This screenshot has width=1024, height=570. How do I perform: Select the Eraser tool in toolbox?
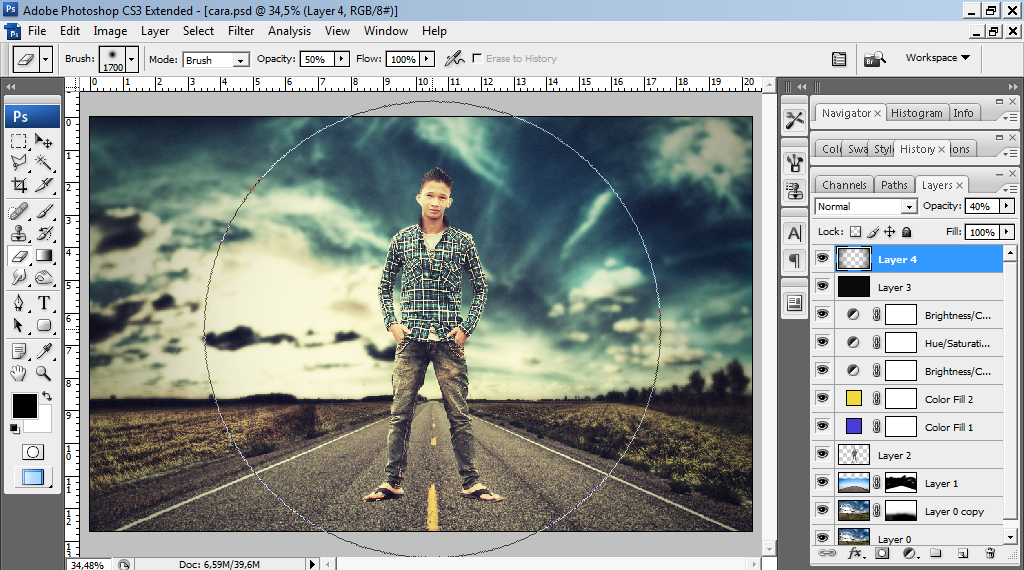pos(19,256)
